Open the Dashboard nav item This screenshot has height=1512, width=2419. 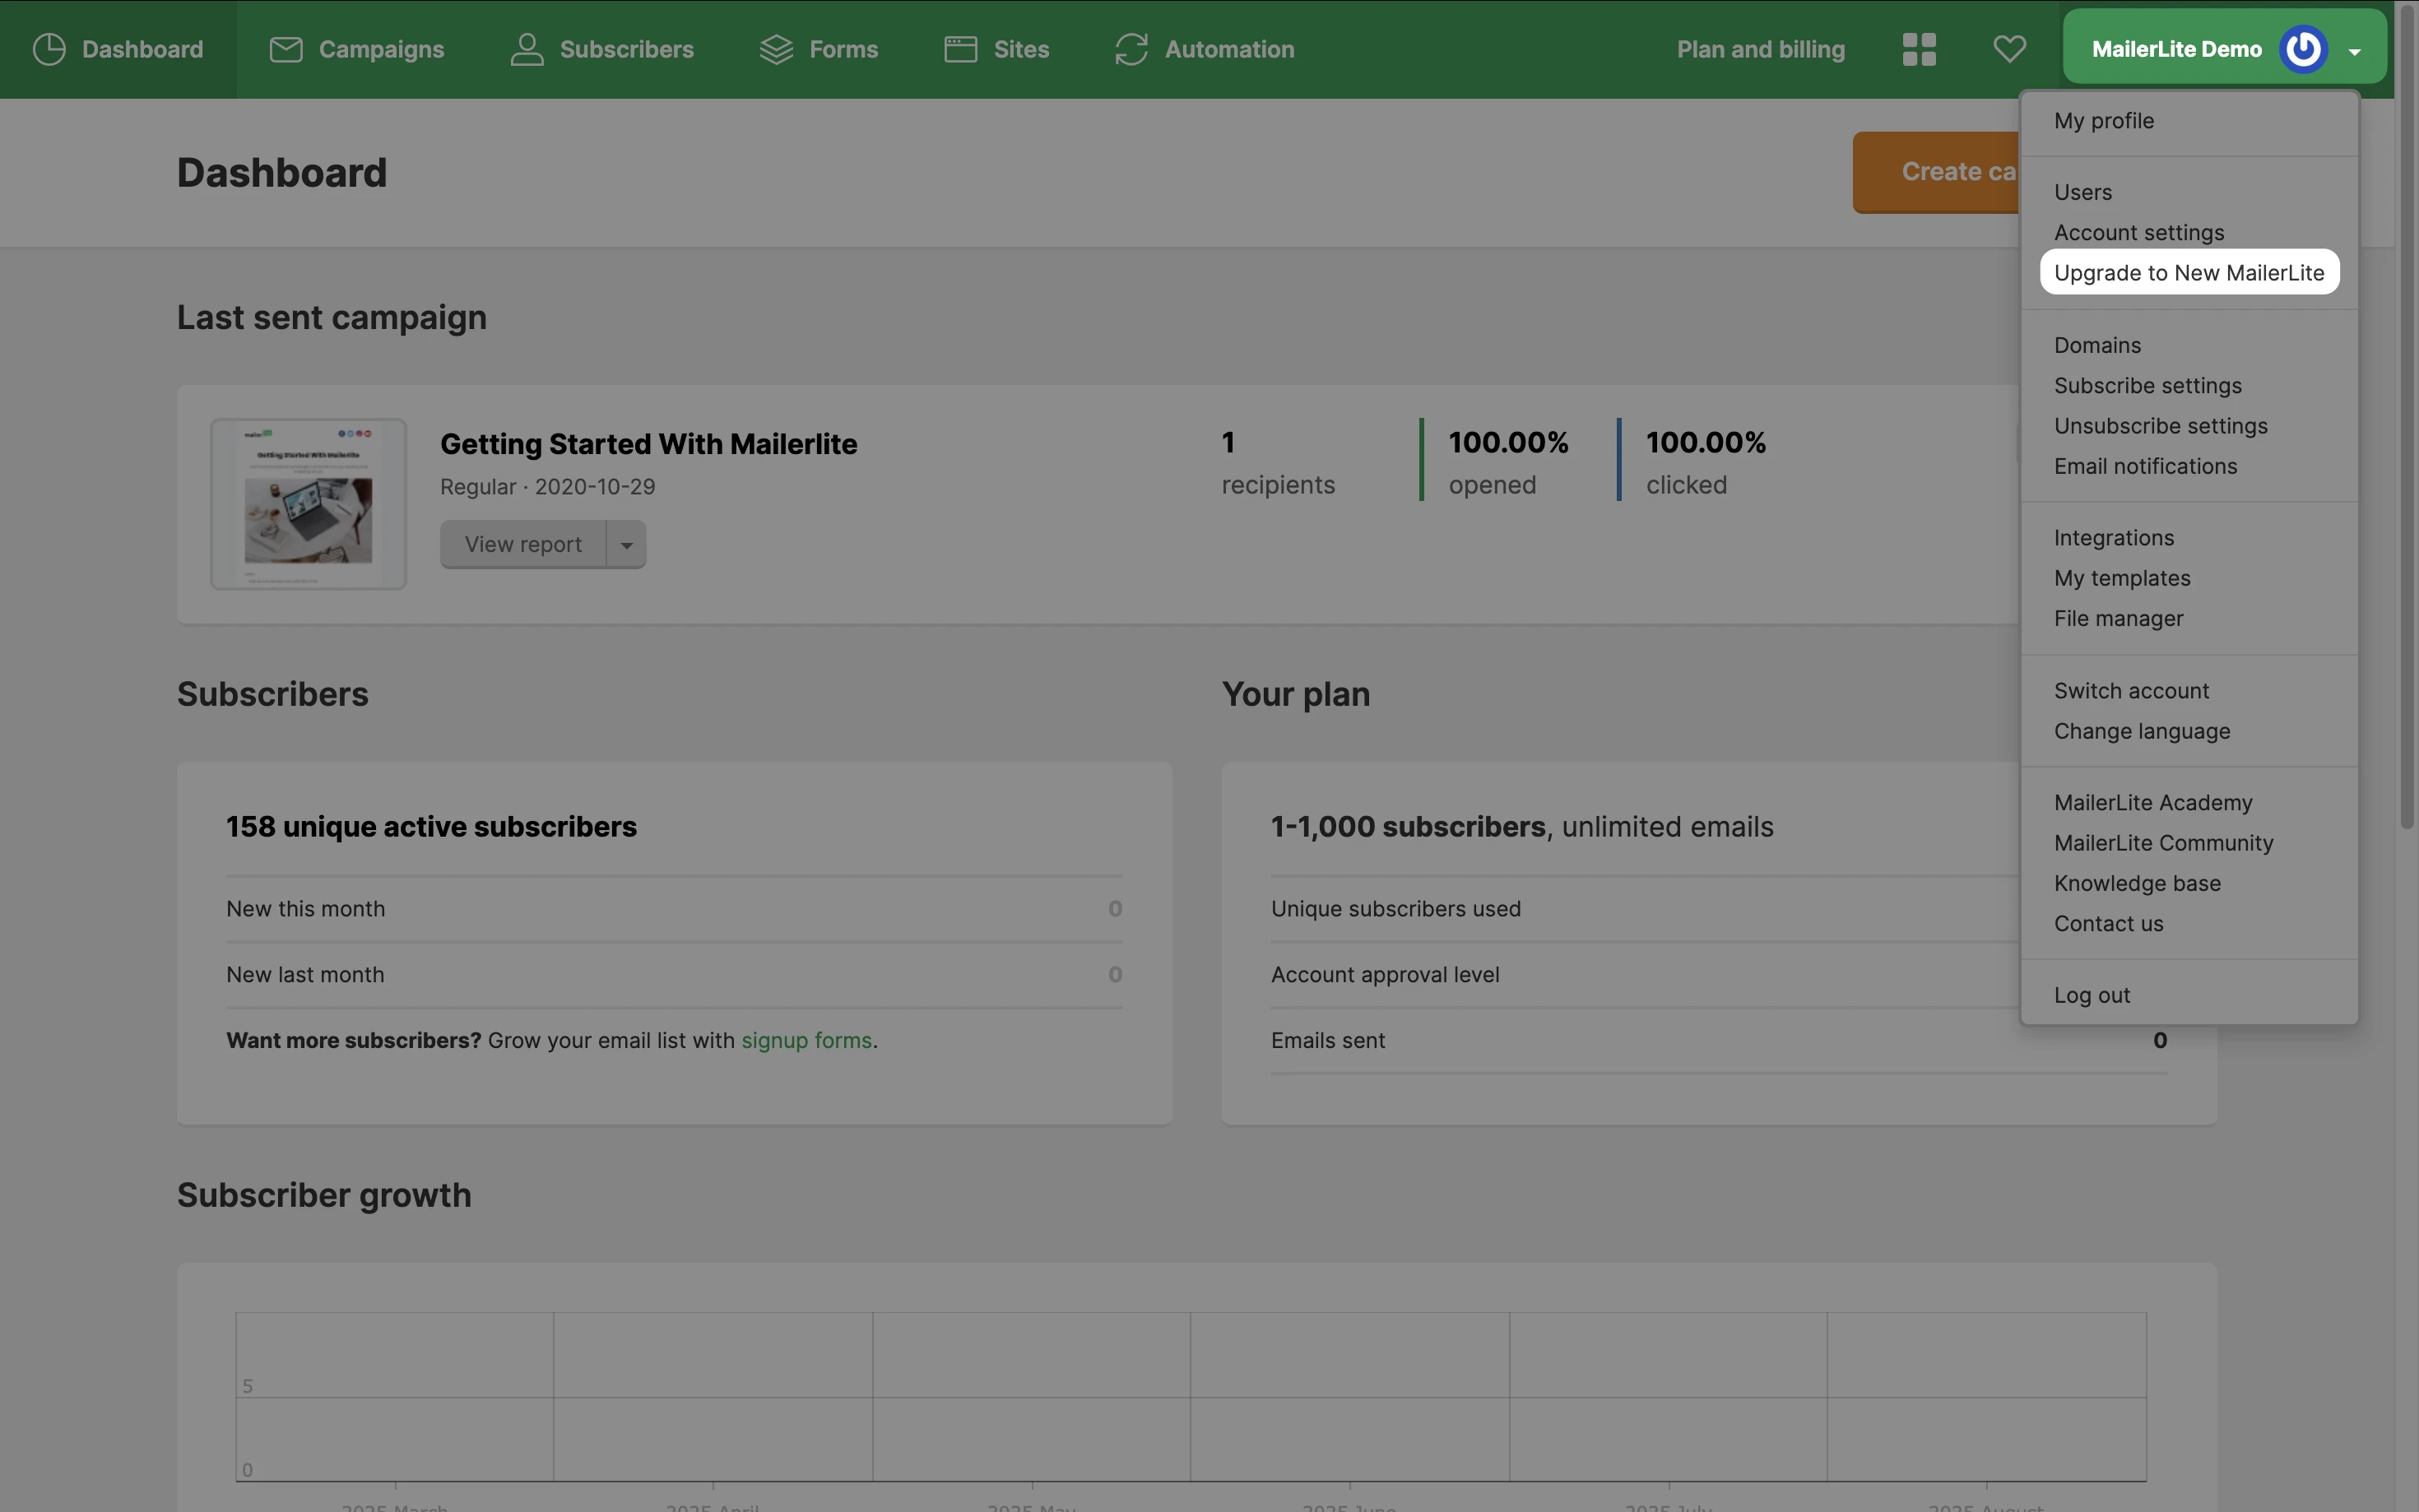click(118, 49)
